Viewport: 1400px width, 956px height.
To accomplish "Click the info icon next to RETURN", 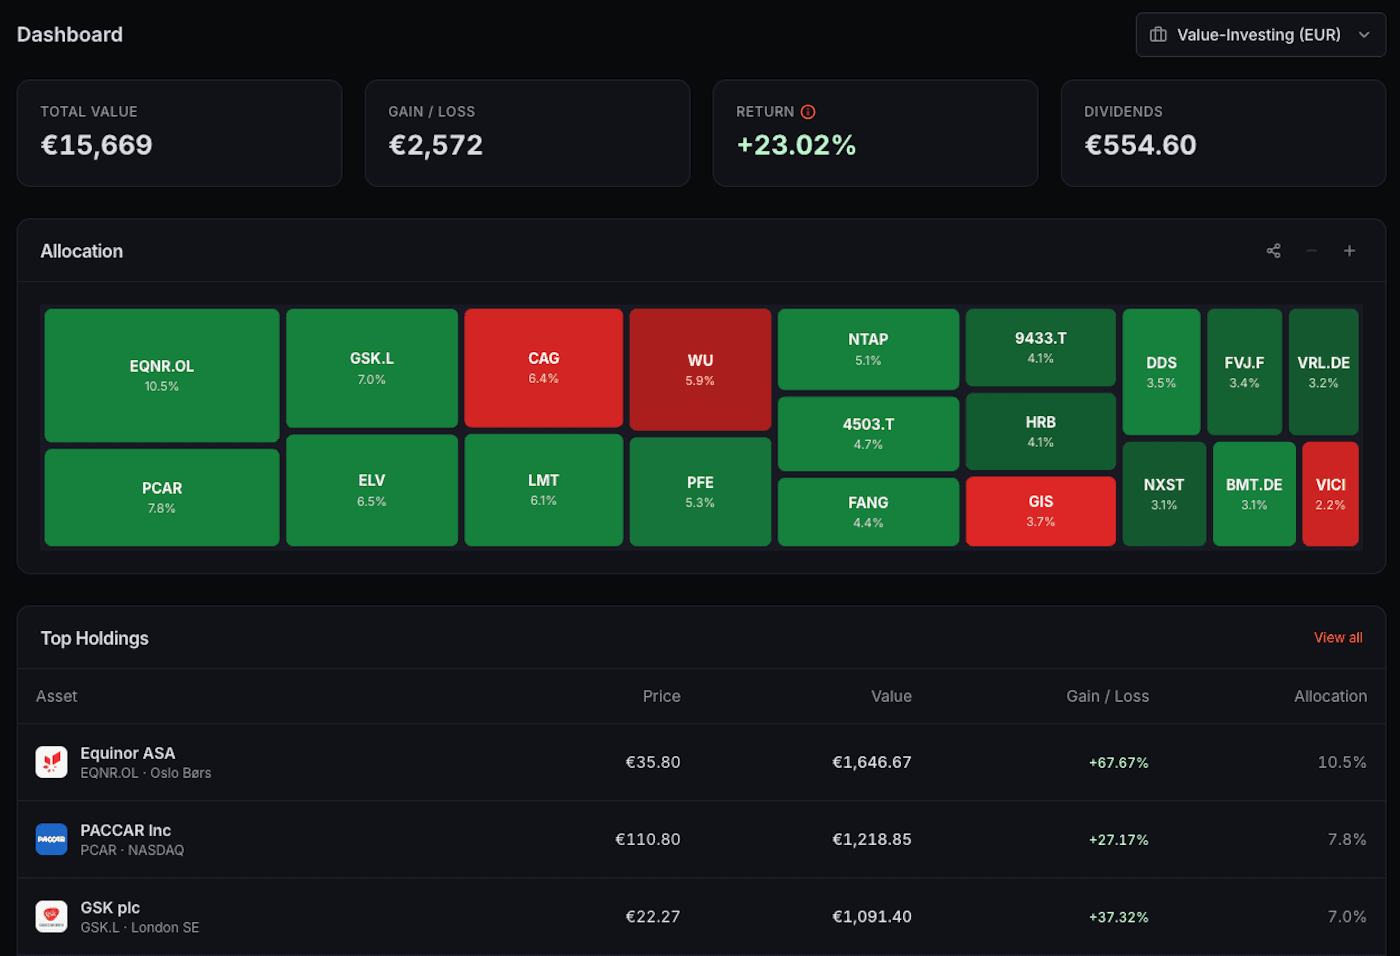I will tap(808, 112).
